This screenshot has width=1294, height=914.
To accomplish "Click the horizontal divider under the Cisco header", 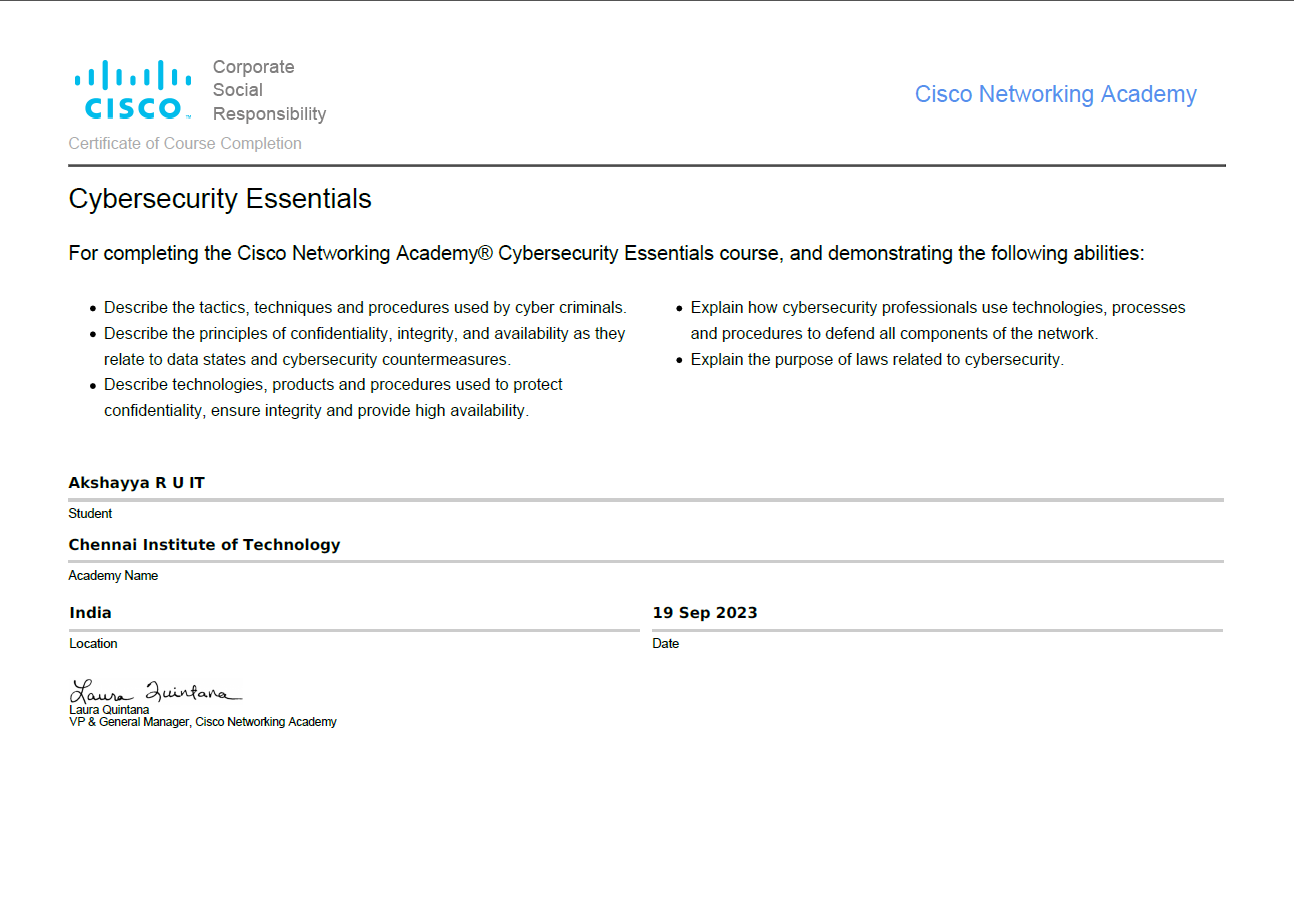I will tap(647, 166).
